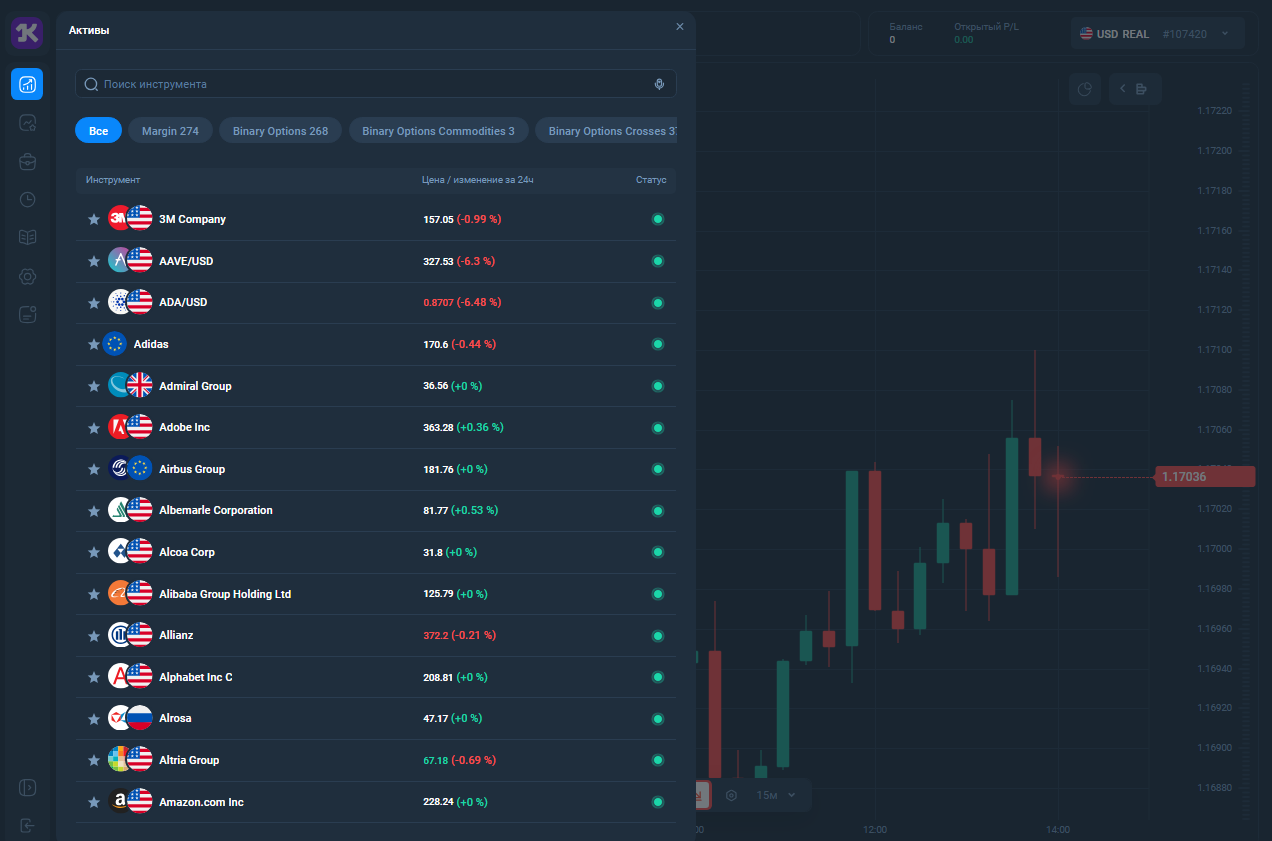Click the microphone icon in search field

click(x=659, y=84)
